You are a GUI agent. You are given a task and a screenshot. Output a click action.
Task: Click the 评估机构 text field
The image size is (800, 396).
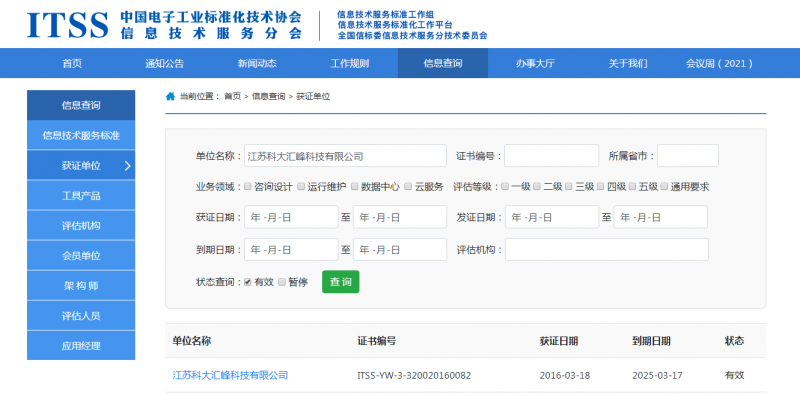point(607,250)
